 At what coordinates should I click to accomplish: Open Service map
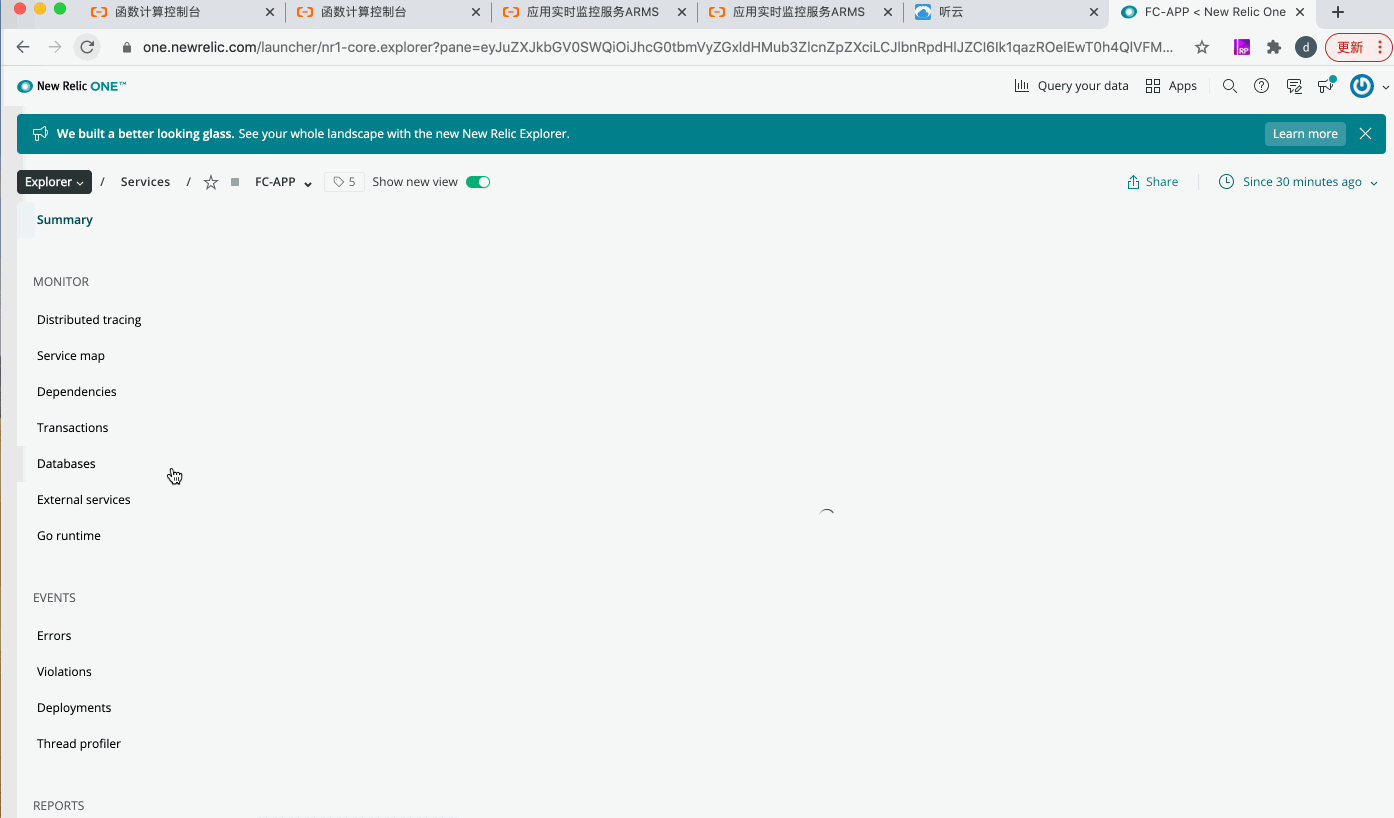tap(71, 356)
